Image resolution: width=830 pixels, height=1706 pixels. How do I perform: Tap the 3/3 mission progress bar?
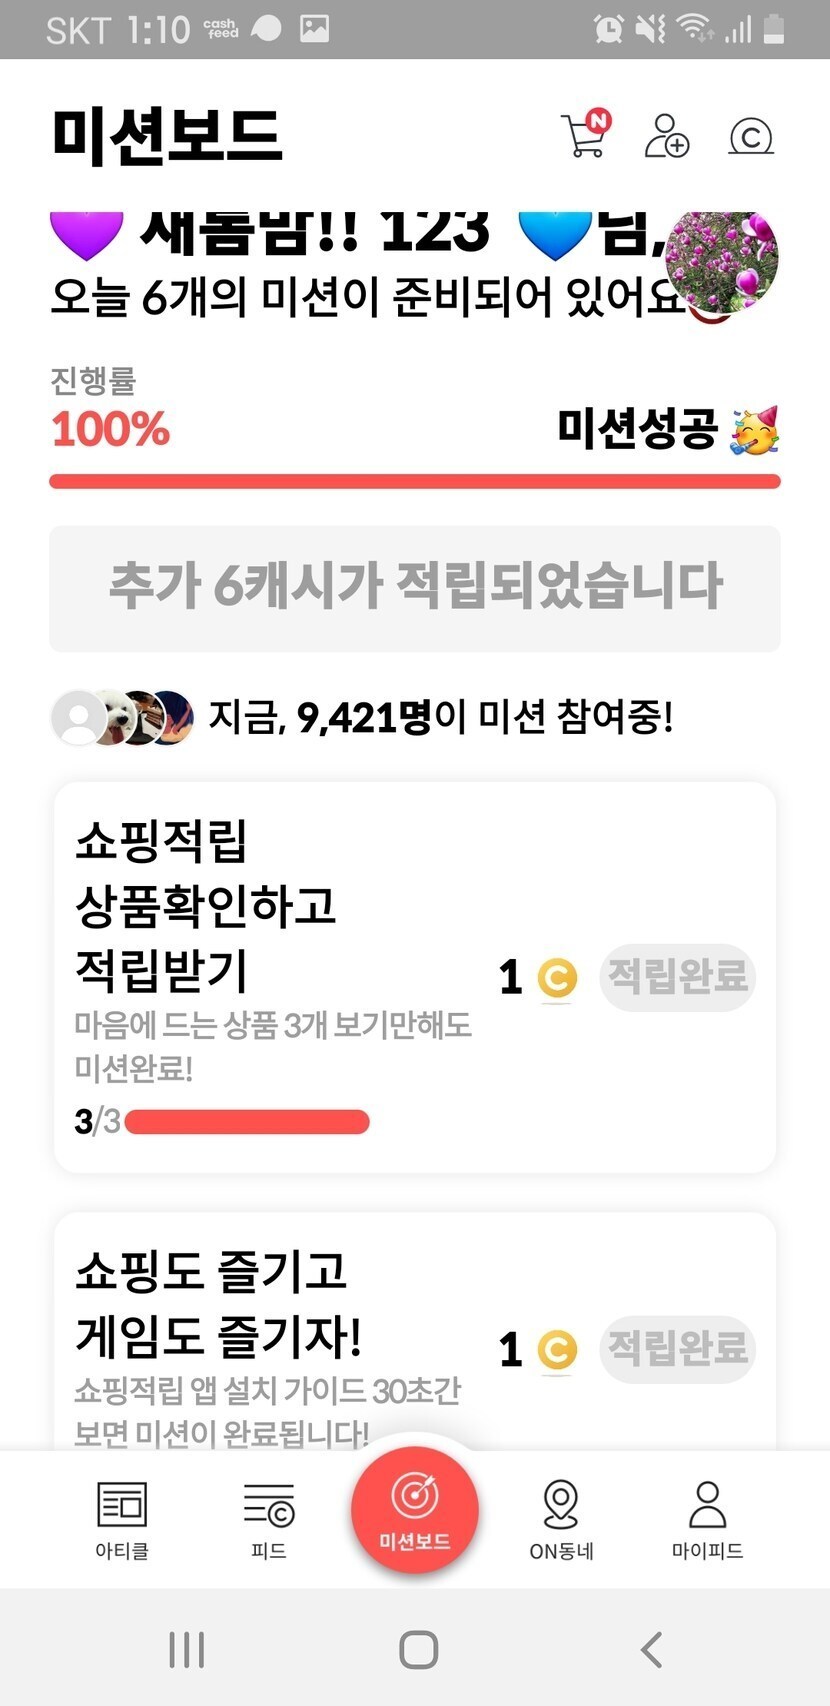tap(247, 1122)
